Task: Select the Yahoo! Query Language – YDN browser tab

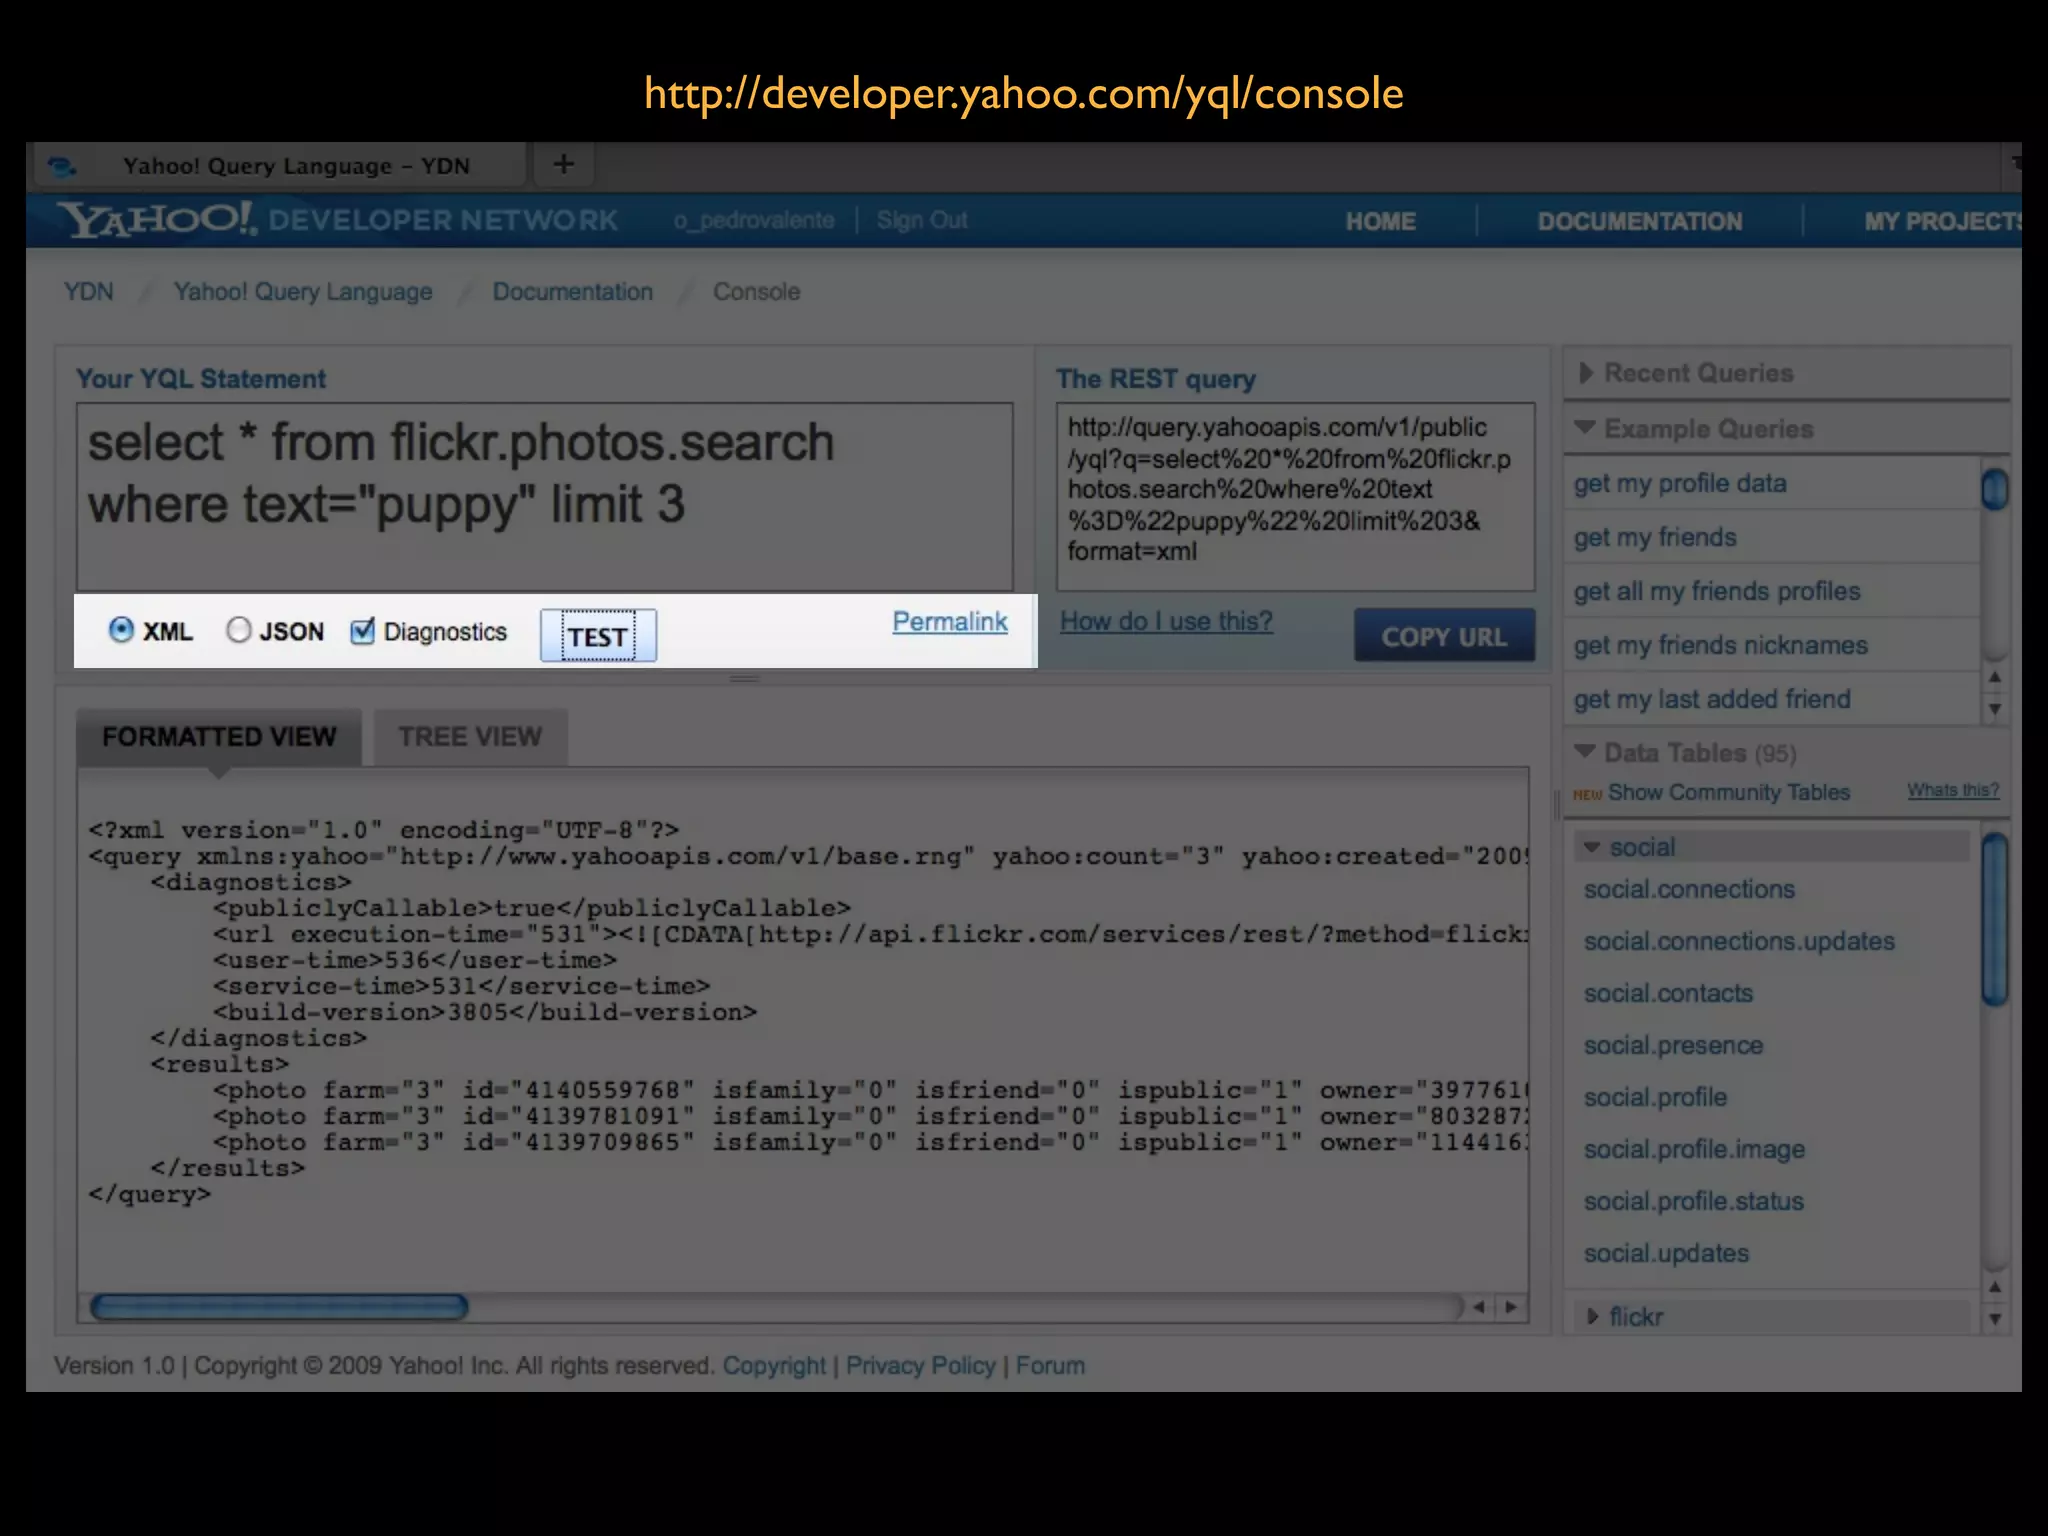Action: click(280, 165)
